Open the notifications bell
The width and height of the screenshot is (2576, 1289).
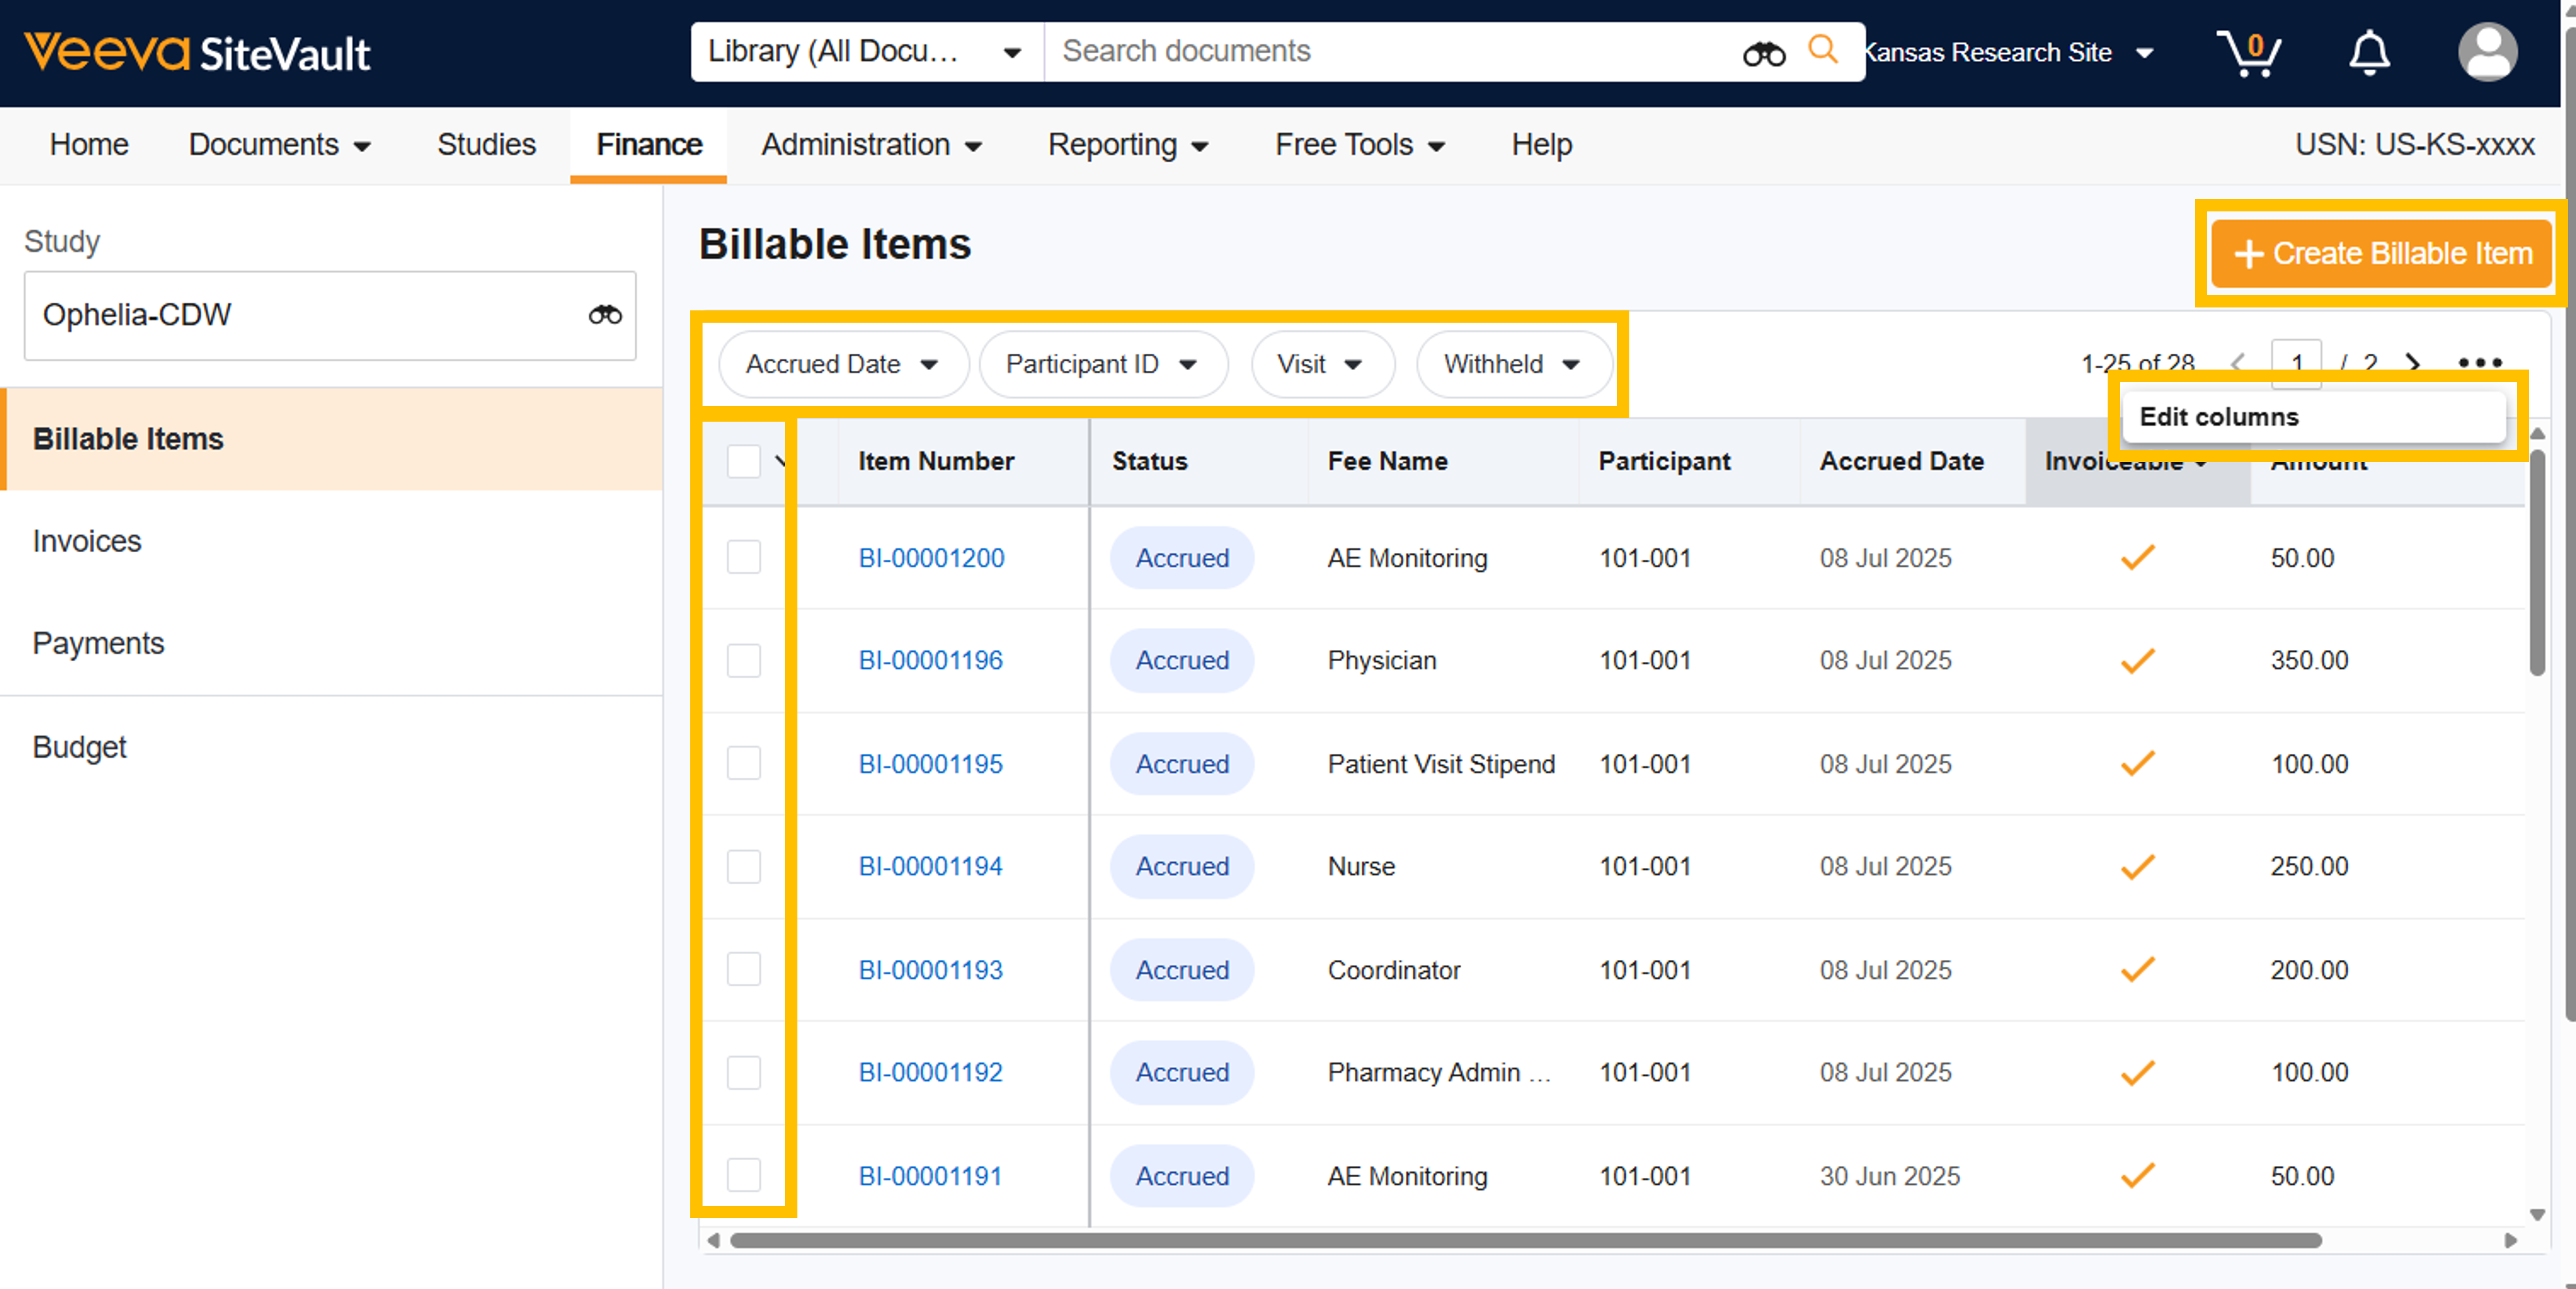click(2368, 52)
